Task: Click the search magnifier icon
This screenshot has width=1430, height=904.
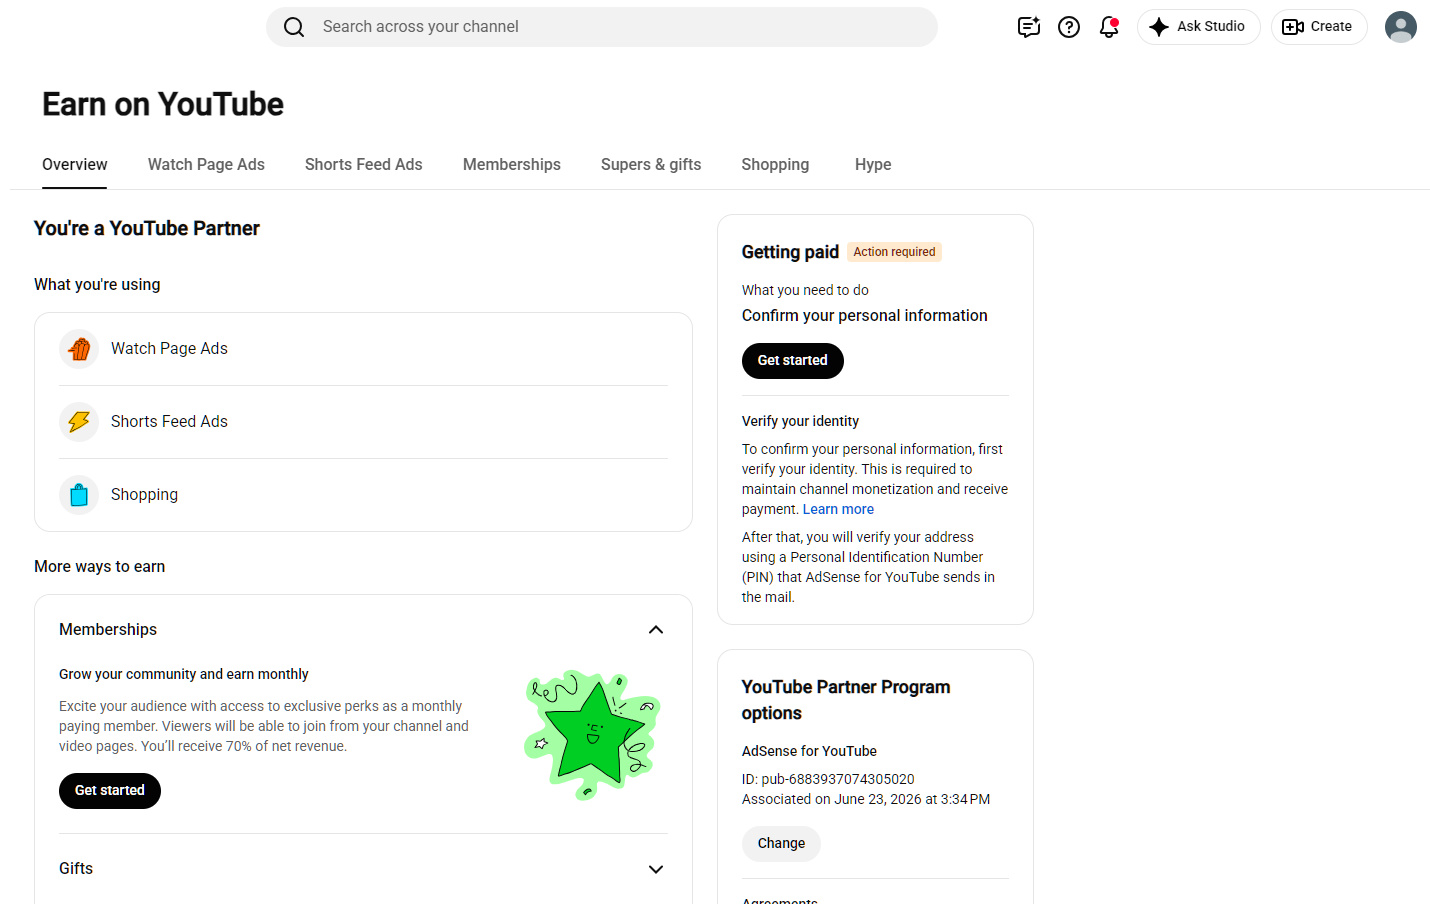Action: (x=294, y=27)
